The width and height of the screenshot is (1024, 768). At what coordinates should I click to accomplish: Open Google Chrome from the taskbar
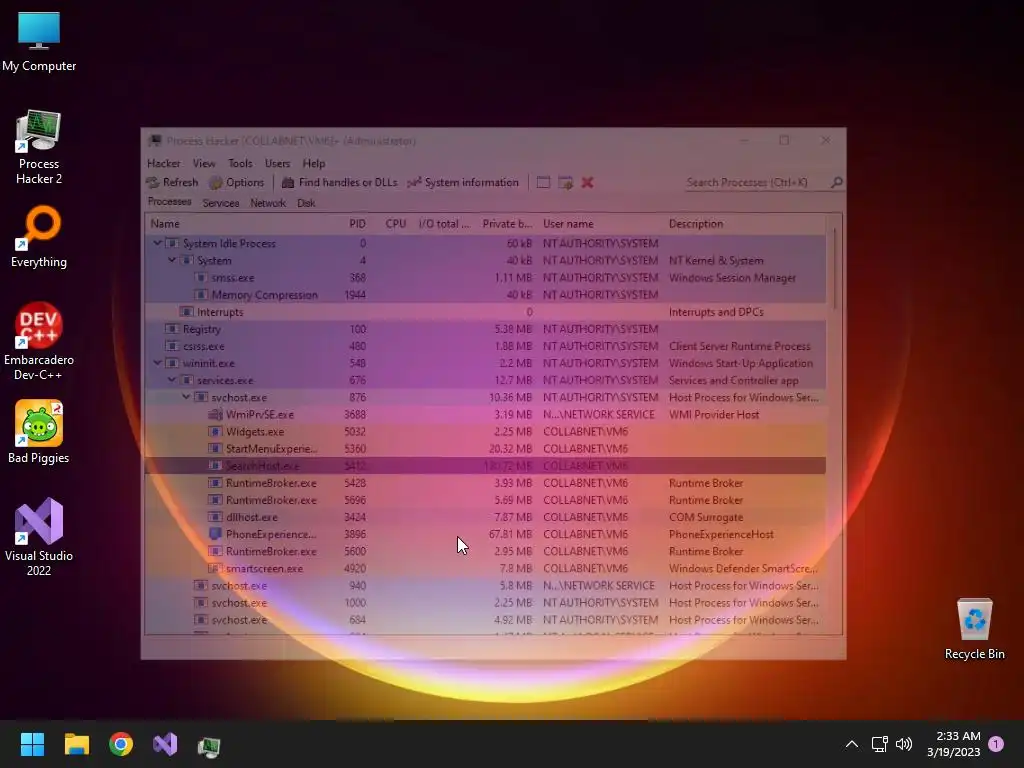pyautogui.click(x=121, y=744)
